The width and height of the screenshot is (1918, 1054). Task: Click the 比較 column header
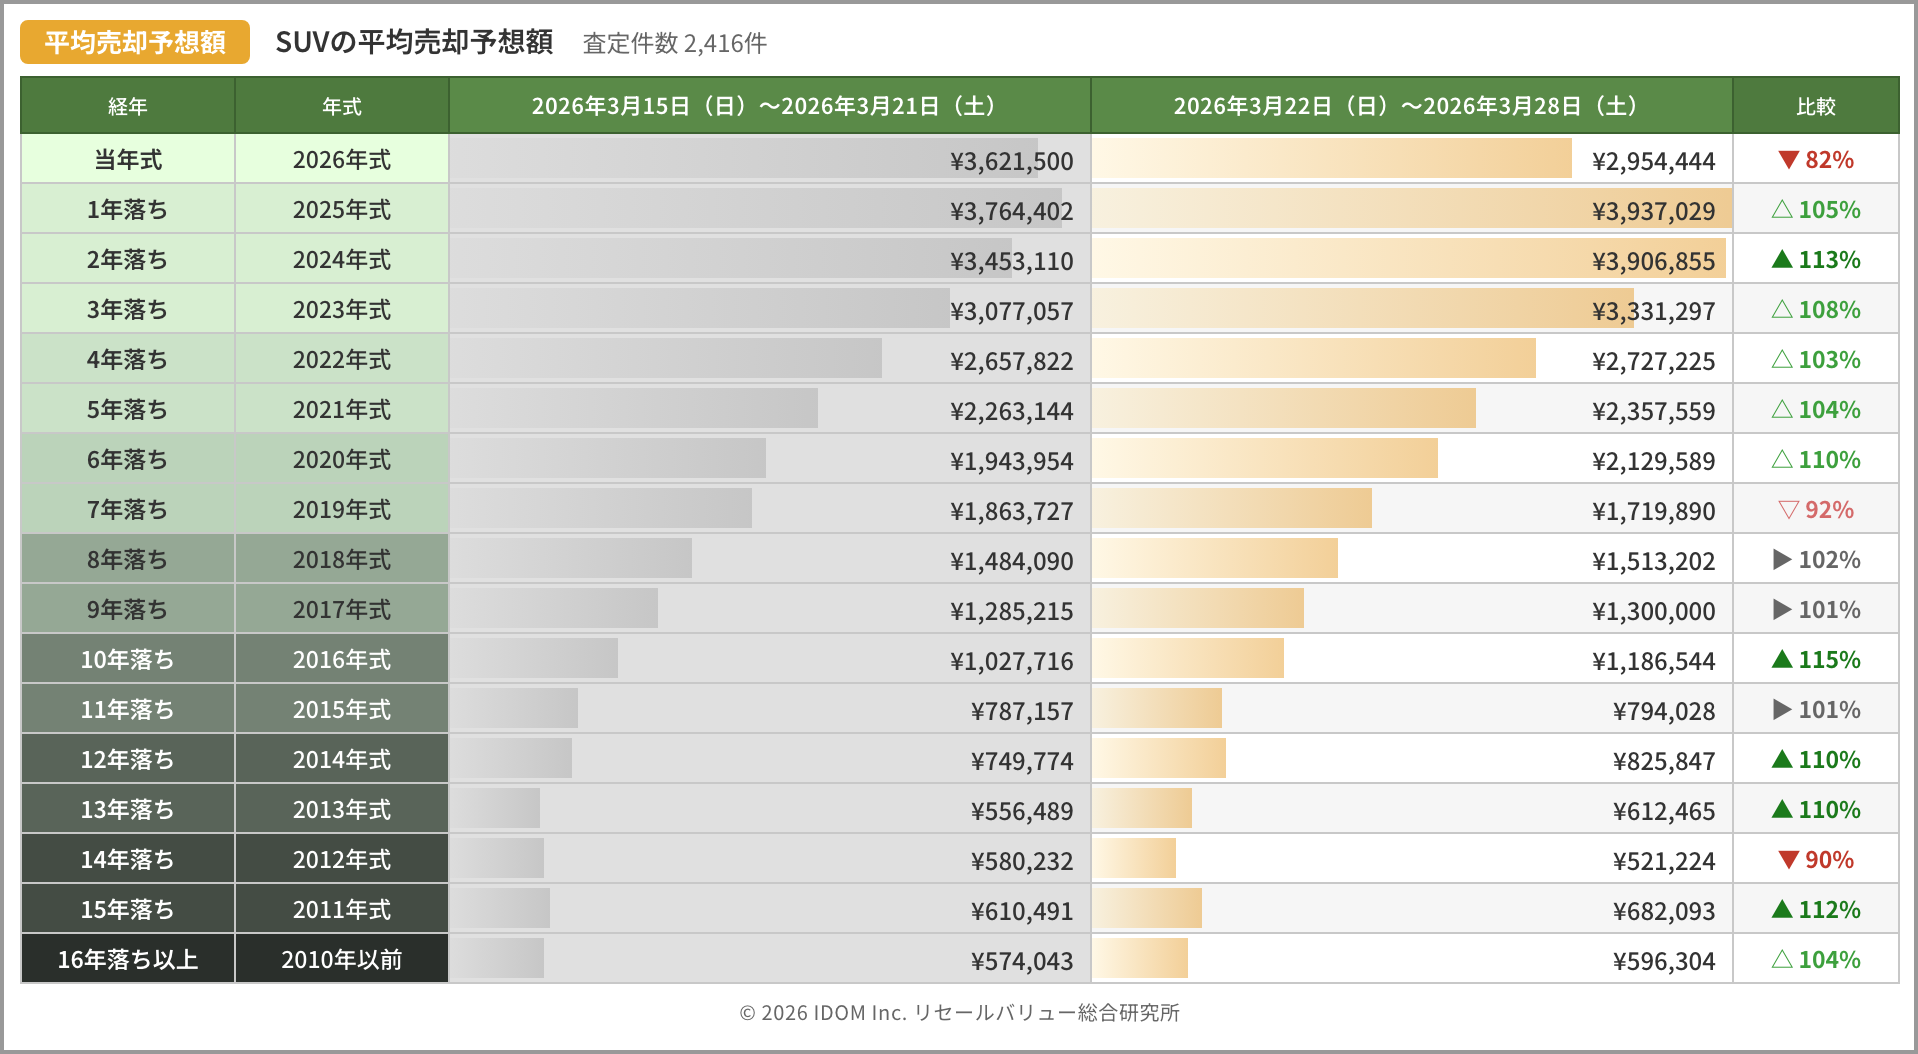(x=1815, y=106)
